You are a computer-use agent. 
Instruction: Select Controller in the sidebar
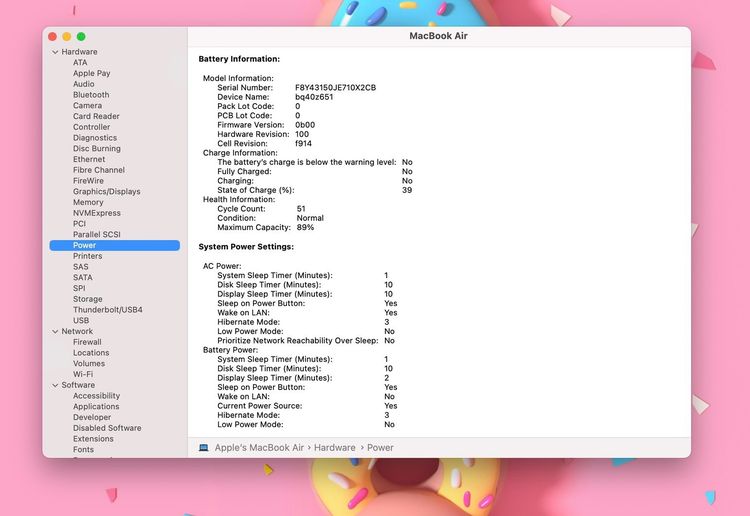(91, 127)
